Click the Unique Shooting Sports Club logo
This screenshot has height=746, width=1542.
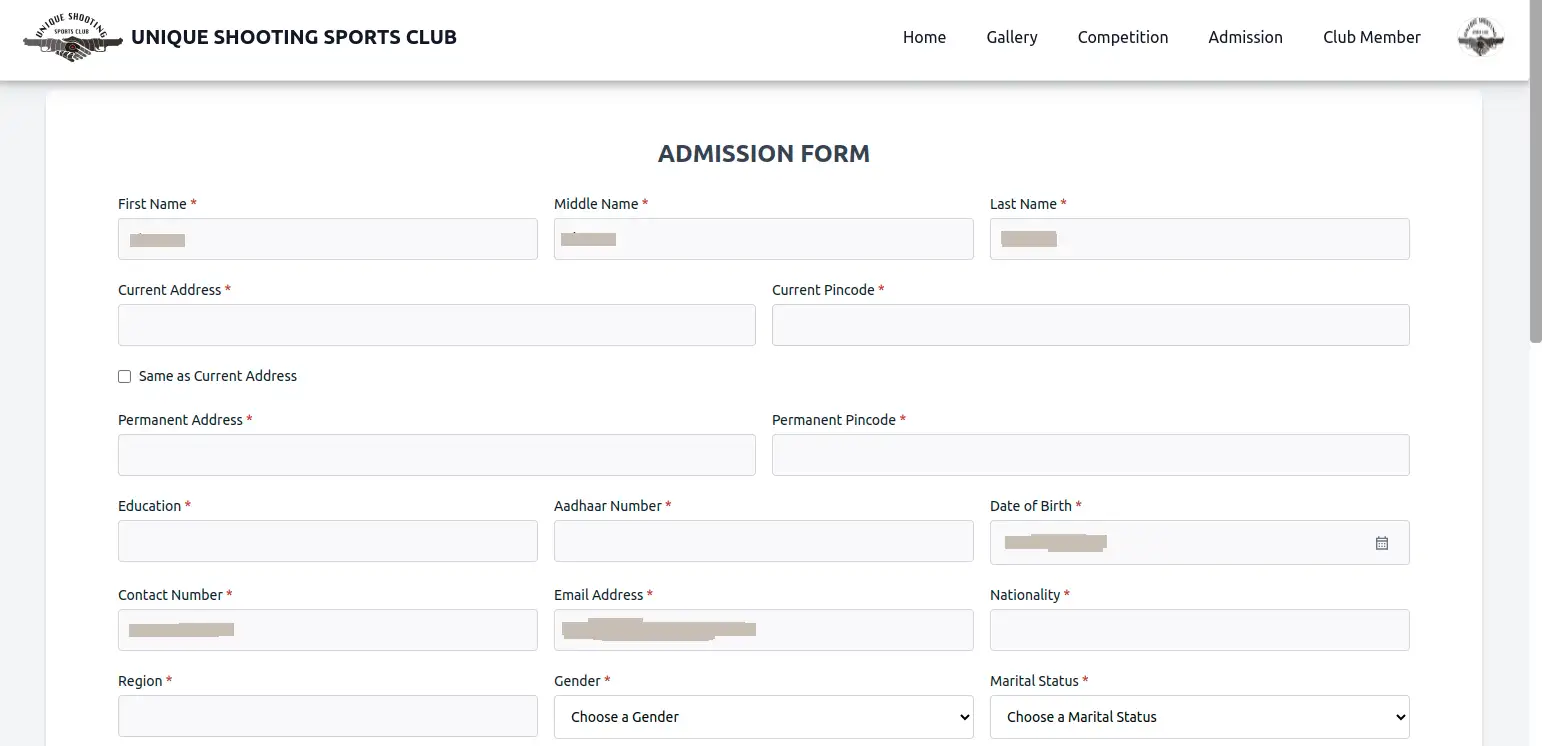[72, 38]
